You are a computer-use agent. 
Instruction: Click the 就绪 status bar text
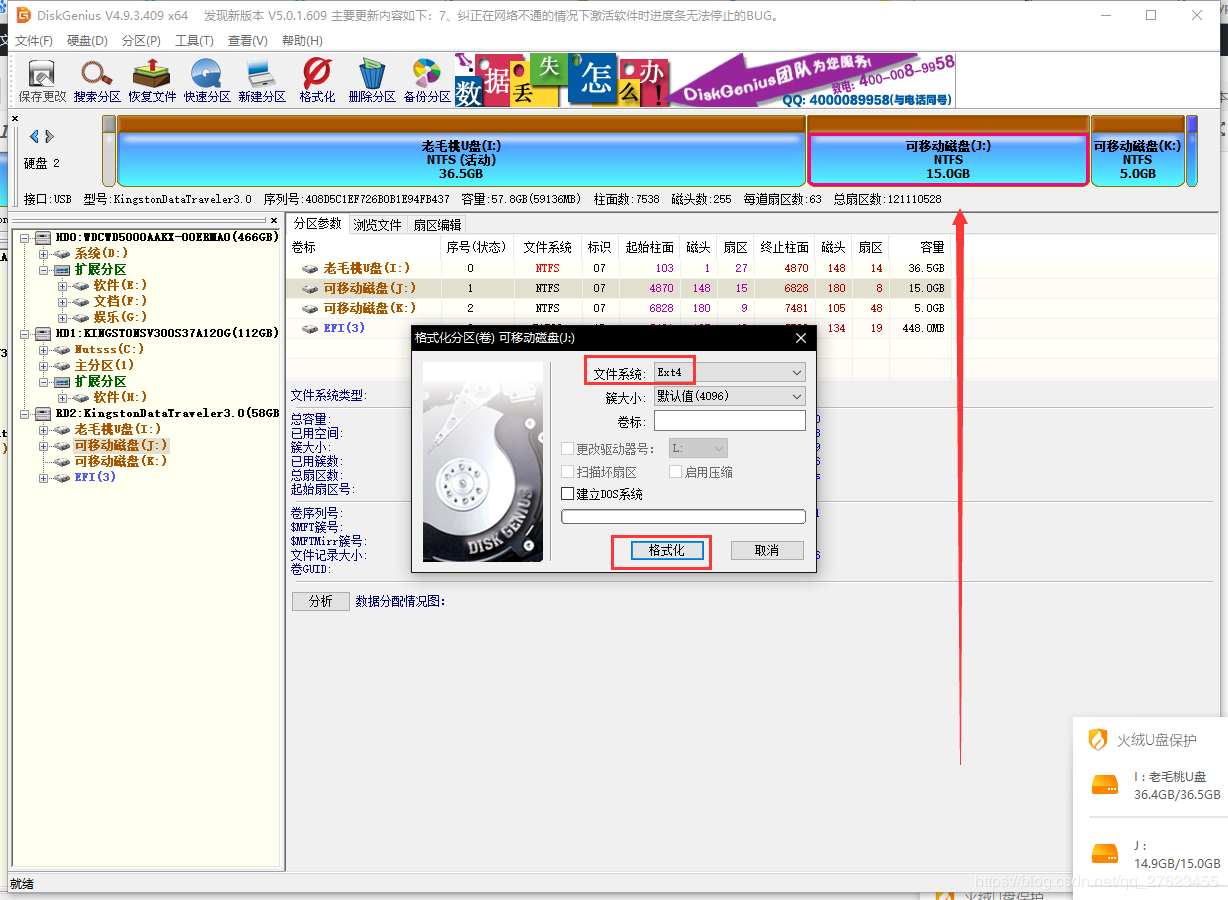[21, 884]
